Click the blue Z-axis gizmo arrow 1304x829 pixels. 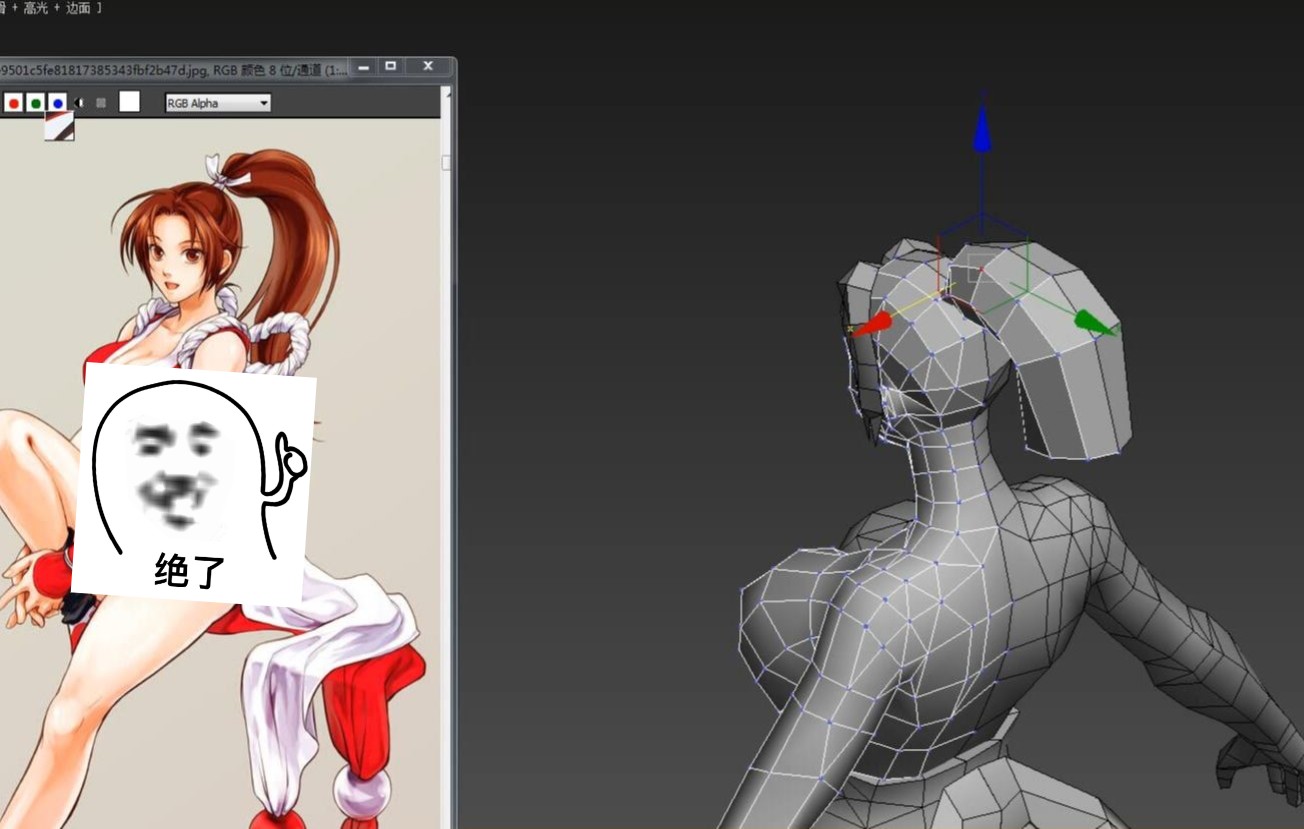coord(982,128)
